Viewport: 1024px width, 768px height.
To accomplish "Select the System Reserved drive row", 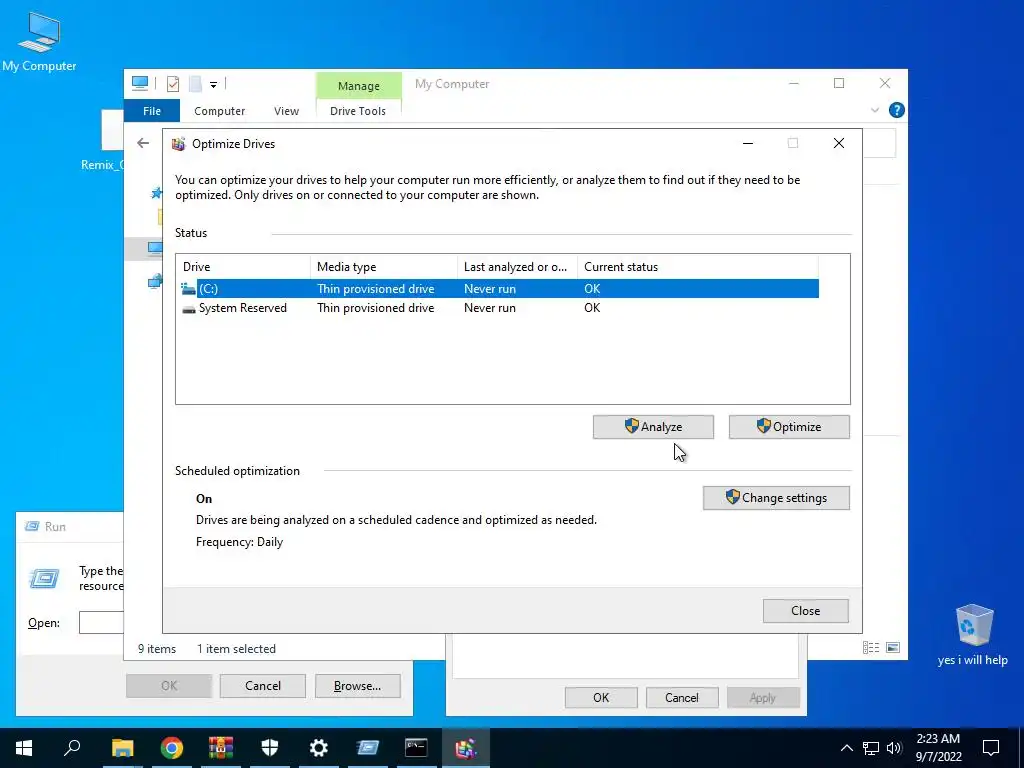I will coord(500,308).
